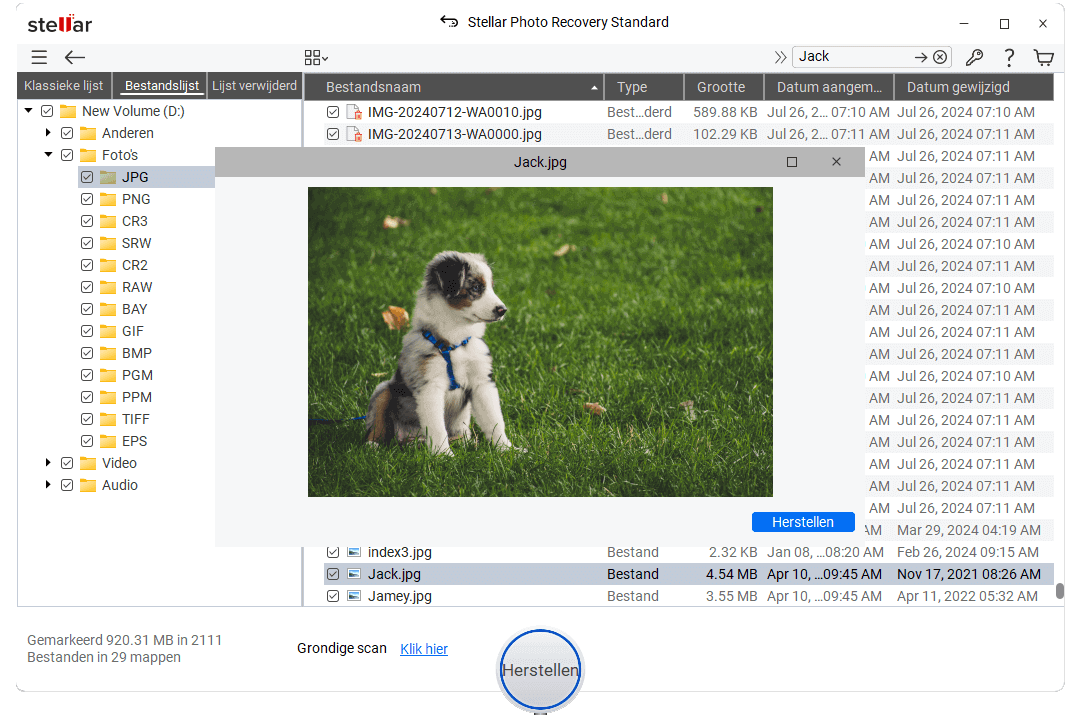Screen dimensions: 1082x717
Task: Click the back arrow icon
Action: coord(75,58)
